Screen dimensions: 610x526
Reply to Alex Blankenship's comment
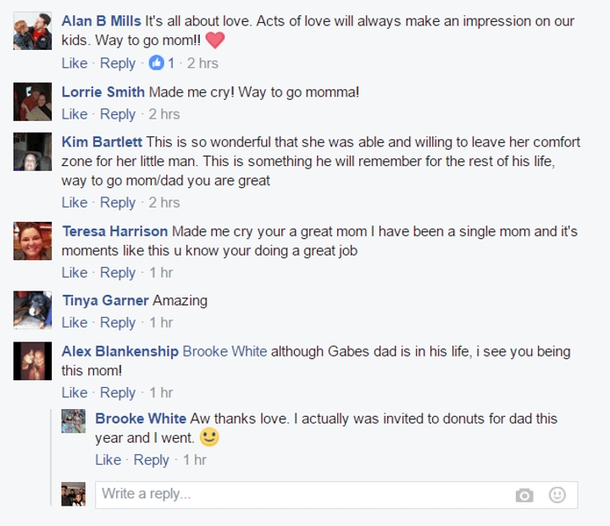click(x=118, y=392)
